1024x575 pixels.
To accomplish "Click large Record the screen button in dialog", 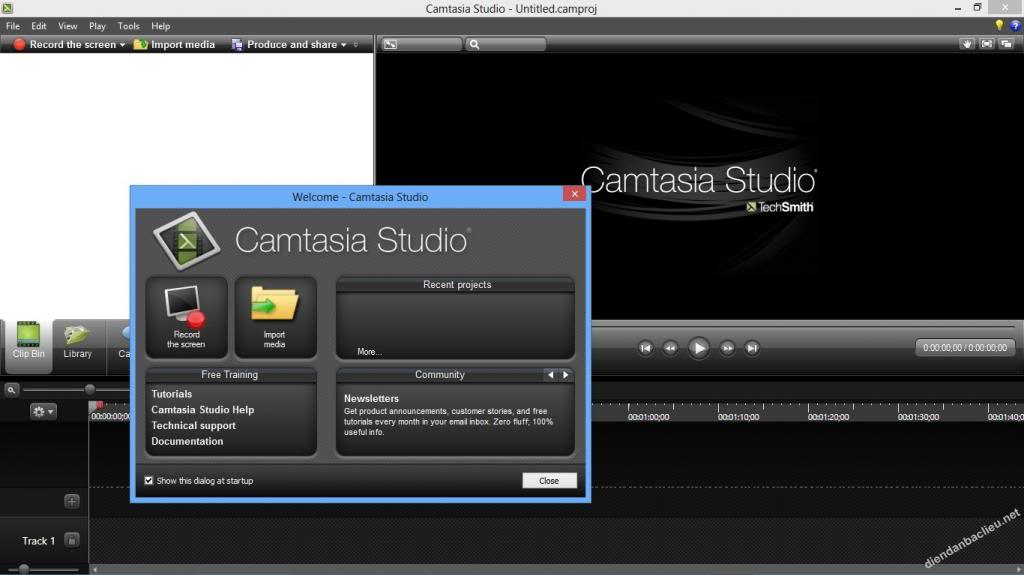I will 186,317.
